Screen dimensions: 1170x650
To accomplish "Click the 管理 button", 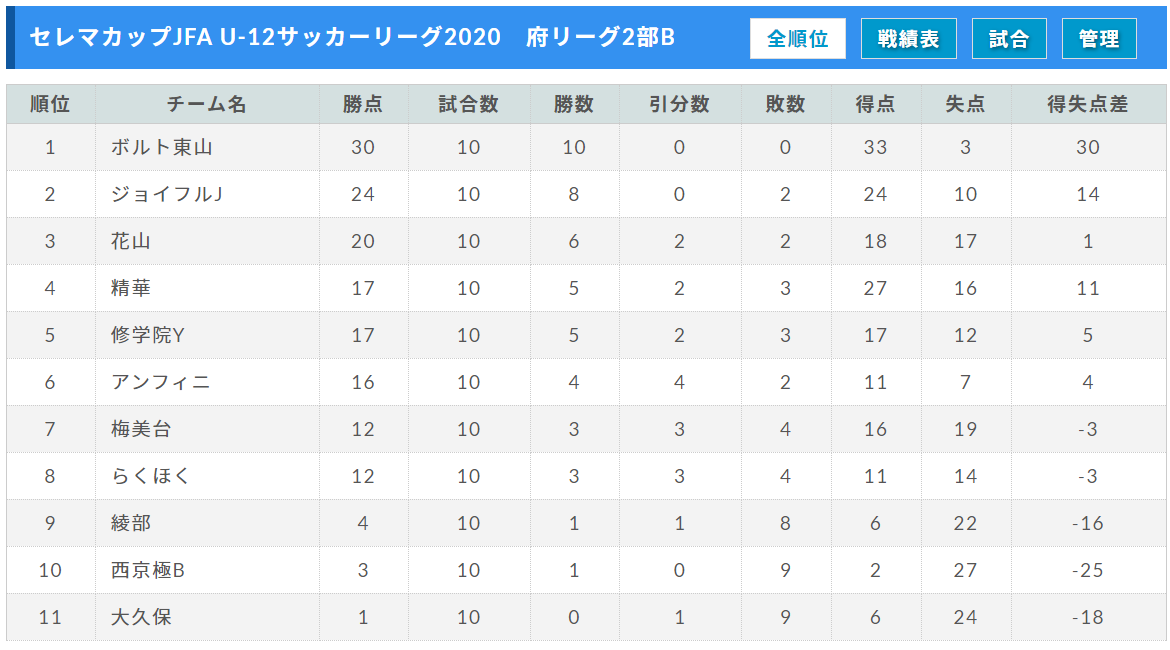I will point(1099,39).
